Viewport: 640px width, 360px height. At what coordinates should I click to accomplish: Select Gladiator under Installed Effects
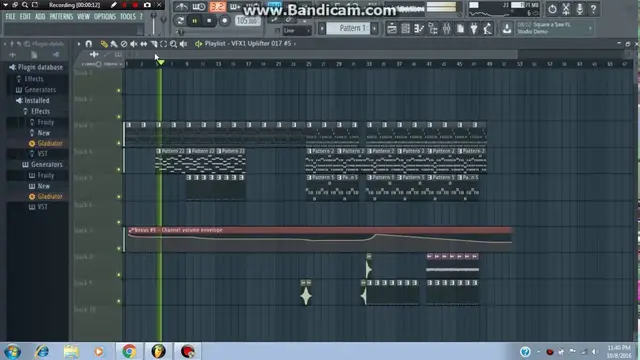(46, 143)
